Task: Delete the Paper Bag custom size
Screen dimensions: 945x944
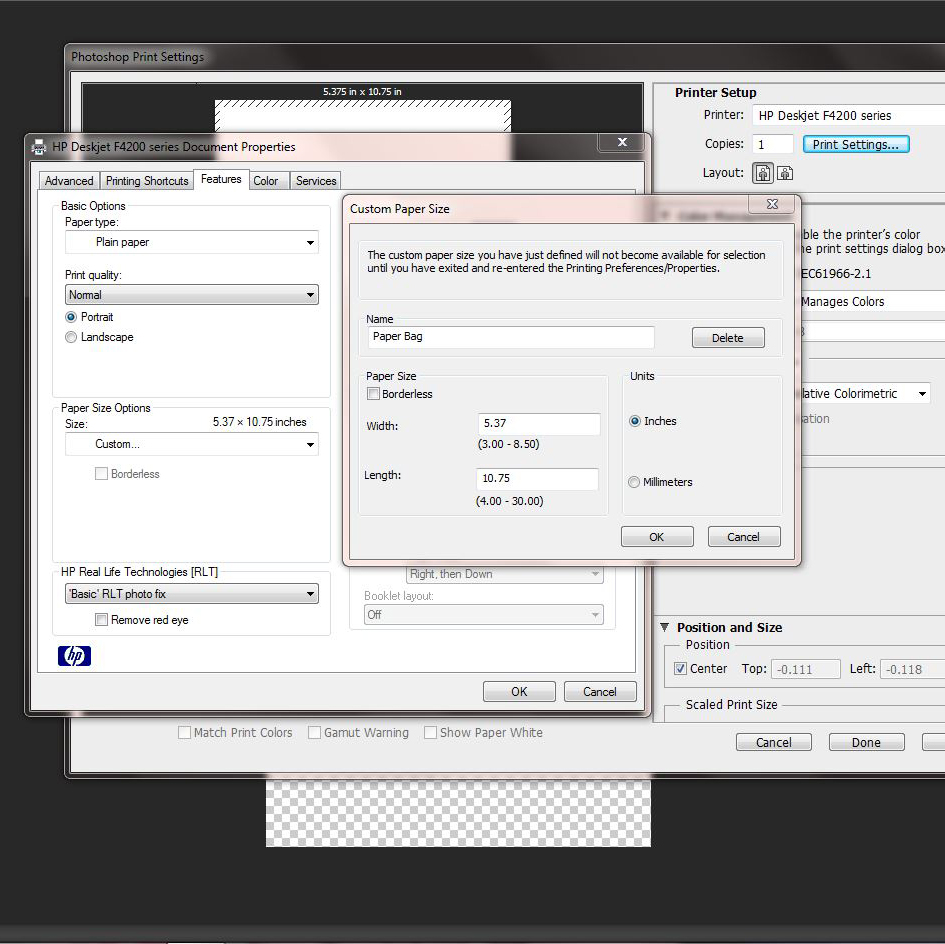Action: coord(728,338)
